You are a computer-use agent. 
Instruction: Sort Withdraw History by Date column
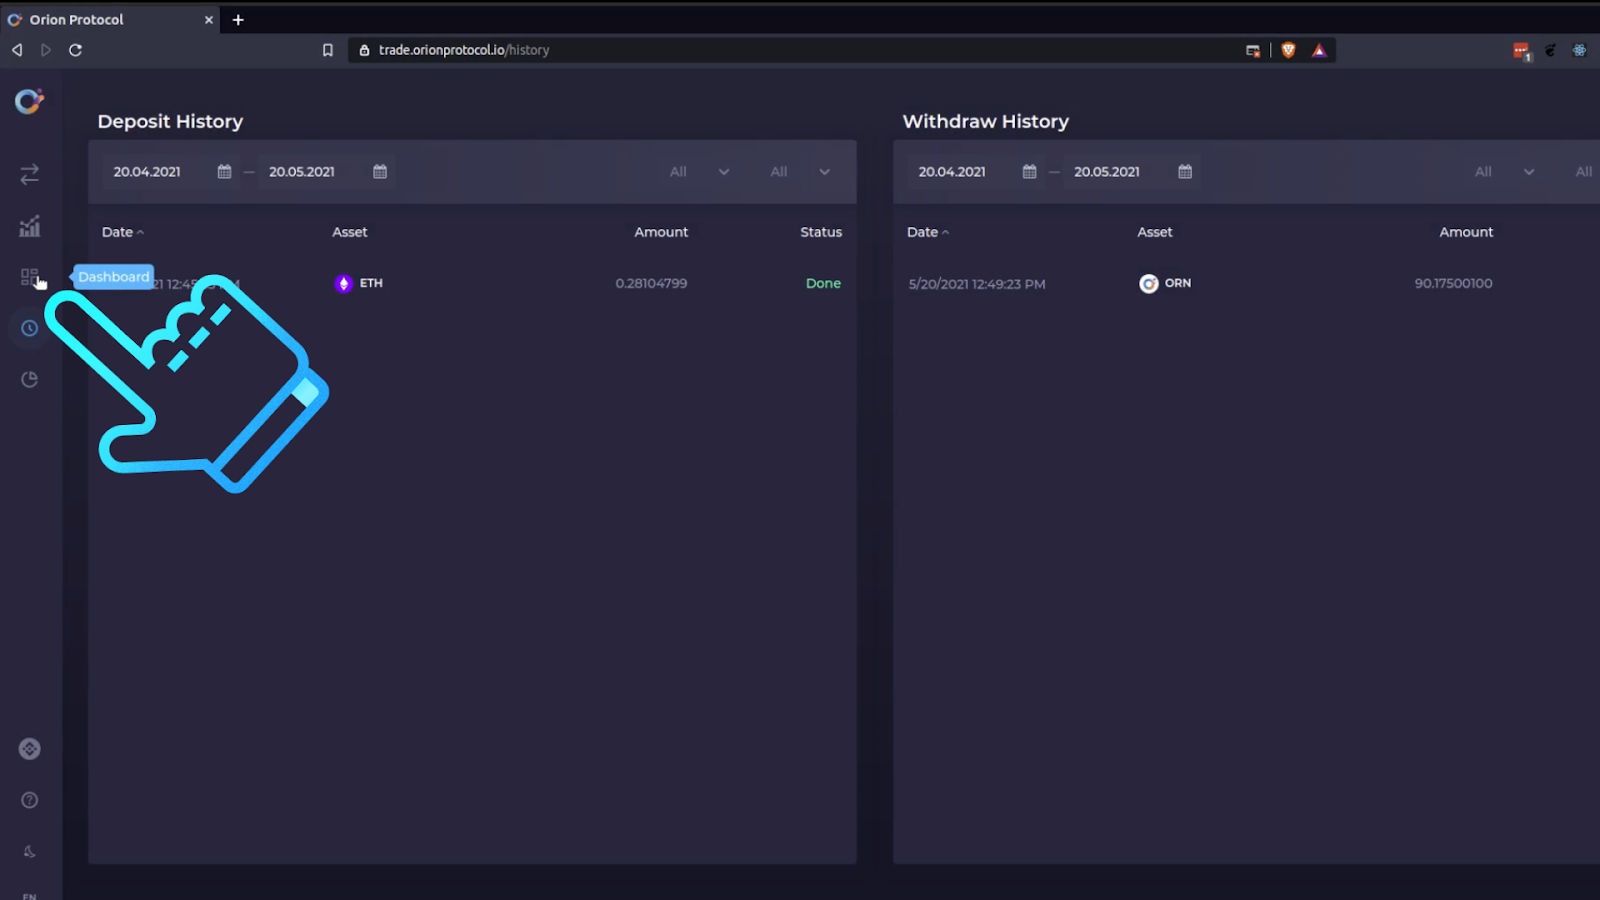pos(928,232)
